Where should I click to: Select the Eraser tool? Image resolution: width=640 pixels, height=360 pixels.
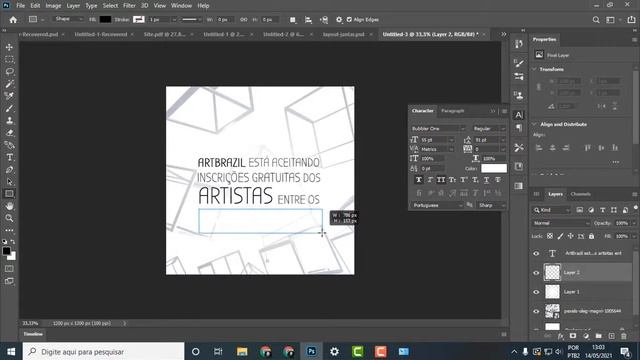tap(9, 133)
